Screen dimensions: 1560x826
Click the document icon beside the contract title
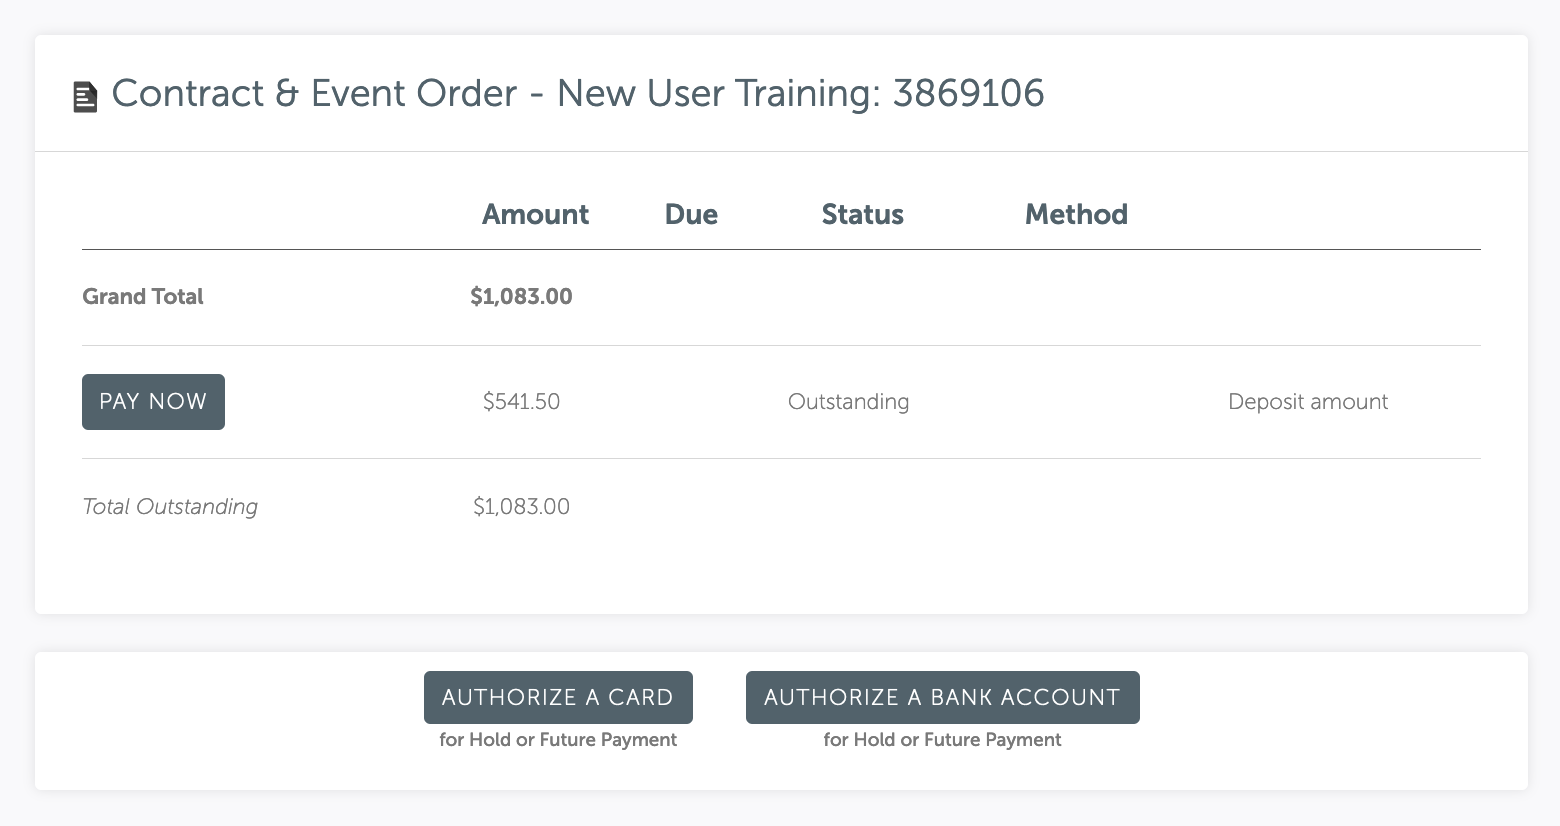tap(86, 97)
